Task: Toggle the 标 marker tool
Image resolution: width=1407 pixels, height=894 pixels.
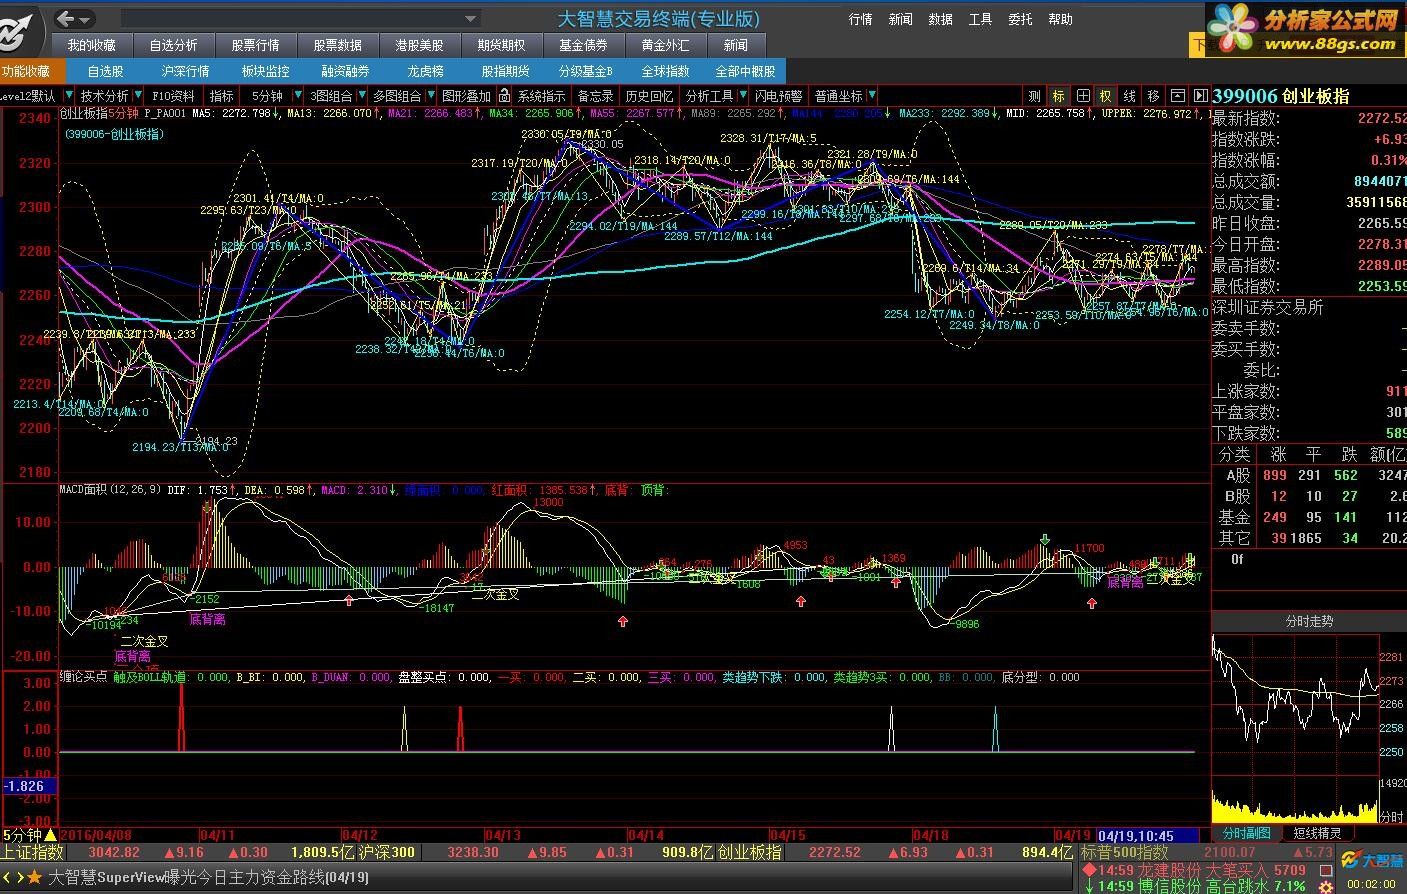Action: pos(1058,96)
